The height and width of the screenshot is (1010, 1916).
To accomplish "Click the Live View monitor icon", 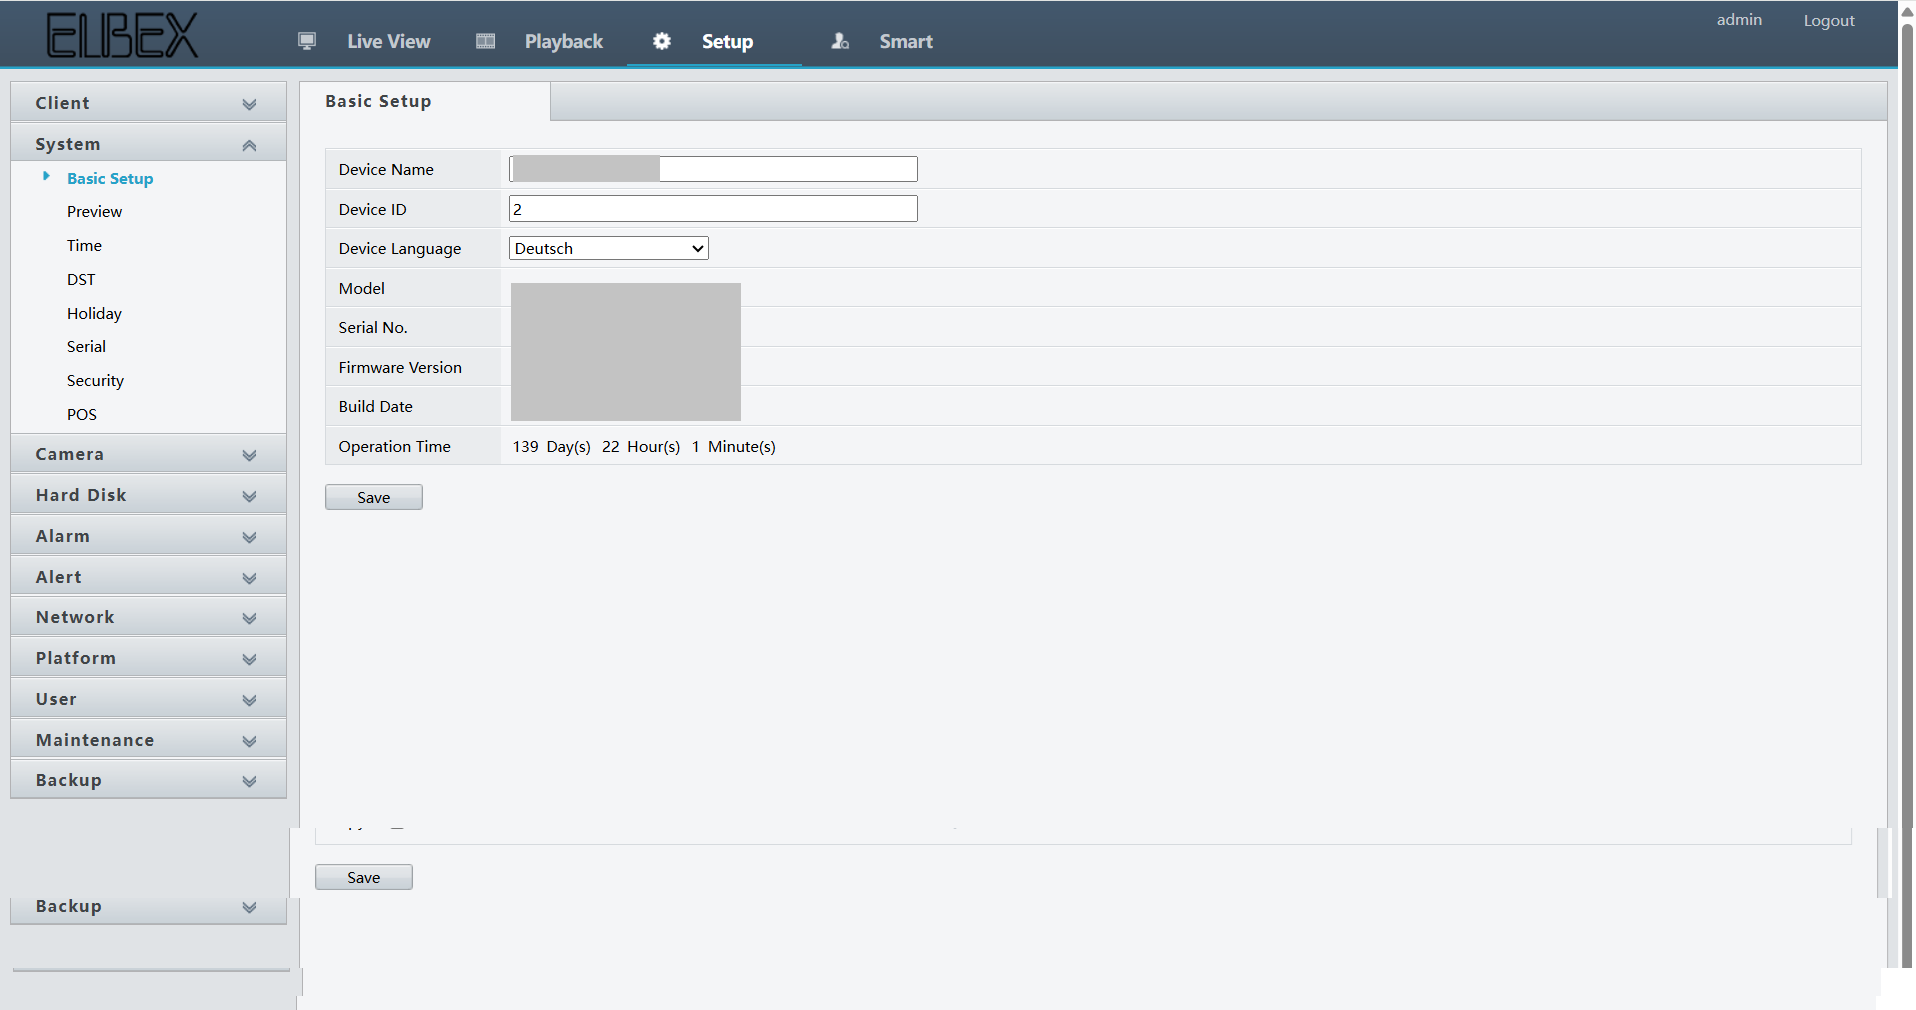I will pos(307,41).
